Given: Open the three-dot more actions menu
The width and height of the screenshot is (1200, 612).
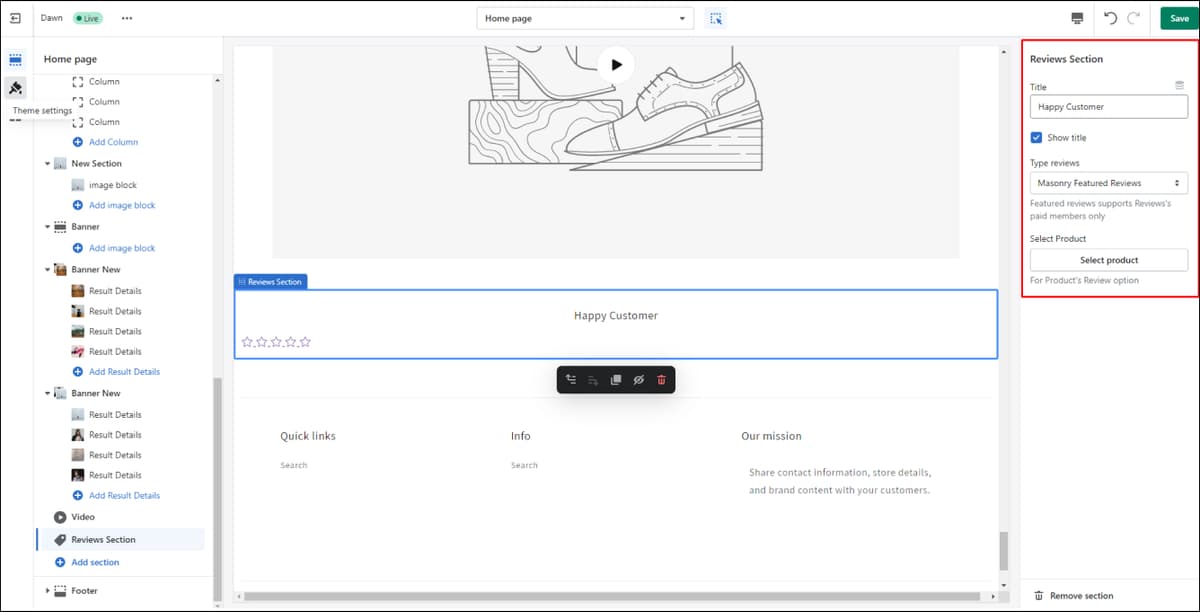Looking at the screenshot, I should point(127,18).
